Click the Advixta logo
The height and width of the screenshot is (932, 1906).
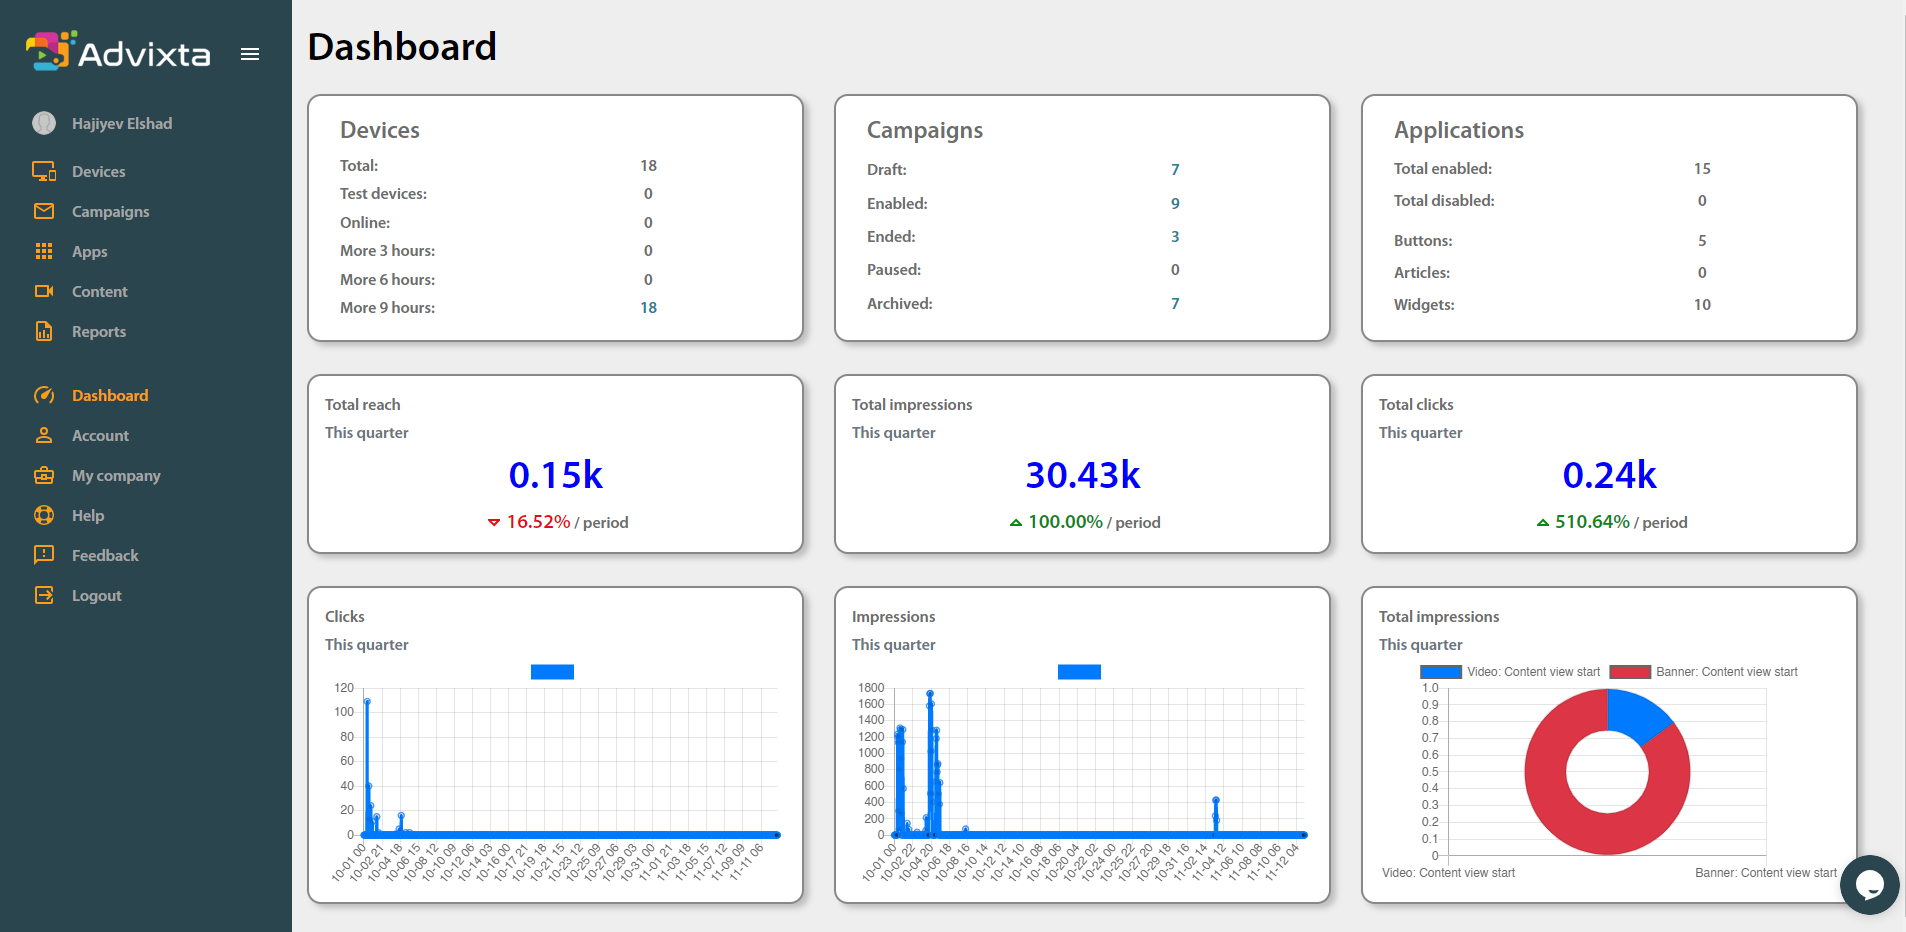pos(118,51)
